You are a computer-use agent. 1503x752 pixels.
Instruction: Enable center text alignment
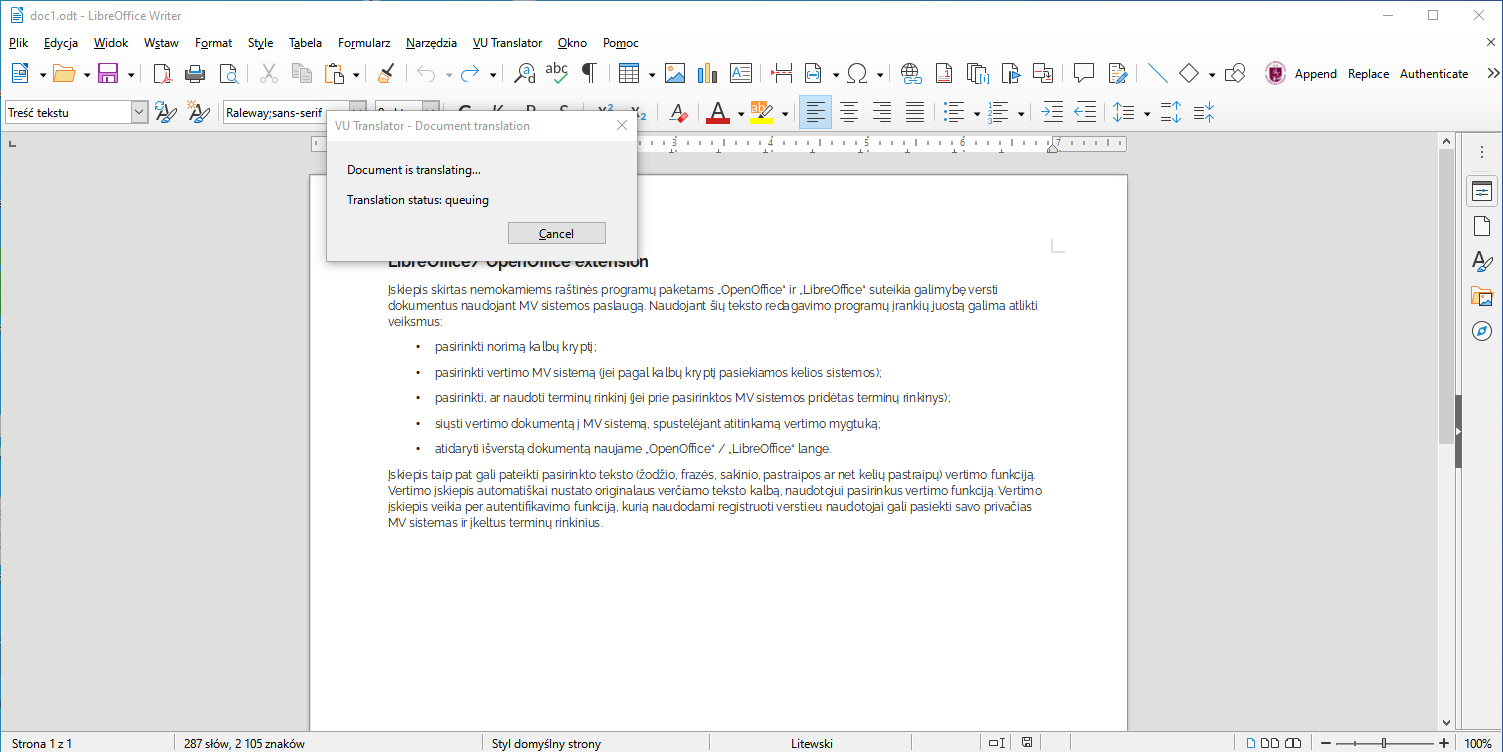849,113
